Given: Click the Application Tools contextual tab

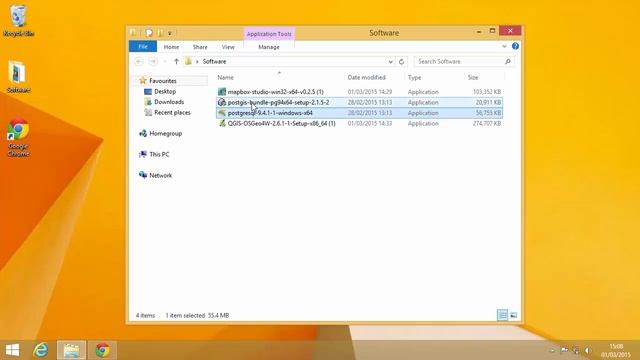Looking at the screenshot, I should tap(269, 34).
